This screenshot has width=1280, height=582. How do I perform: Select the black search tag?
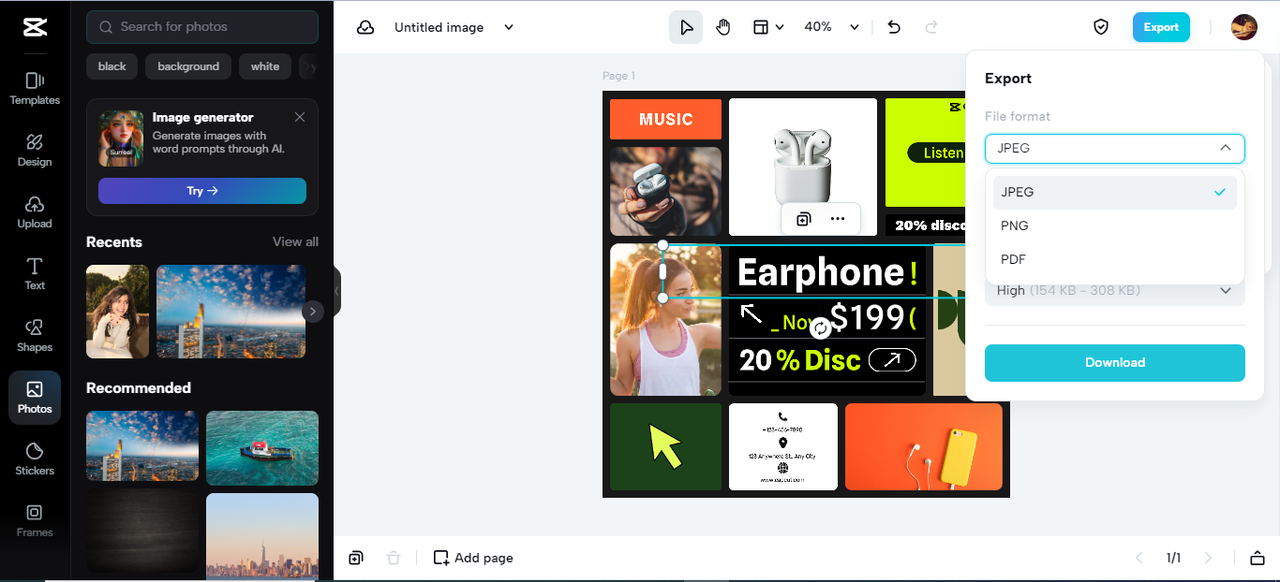pyautogui.click(x=112, y=67)
